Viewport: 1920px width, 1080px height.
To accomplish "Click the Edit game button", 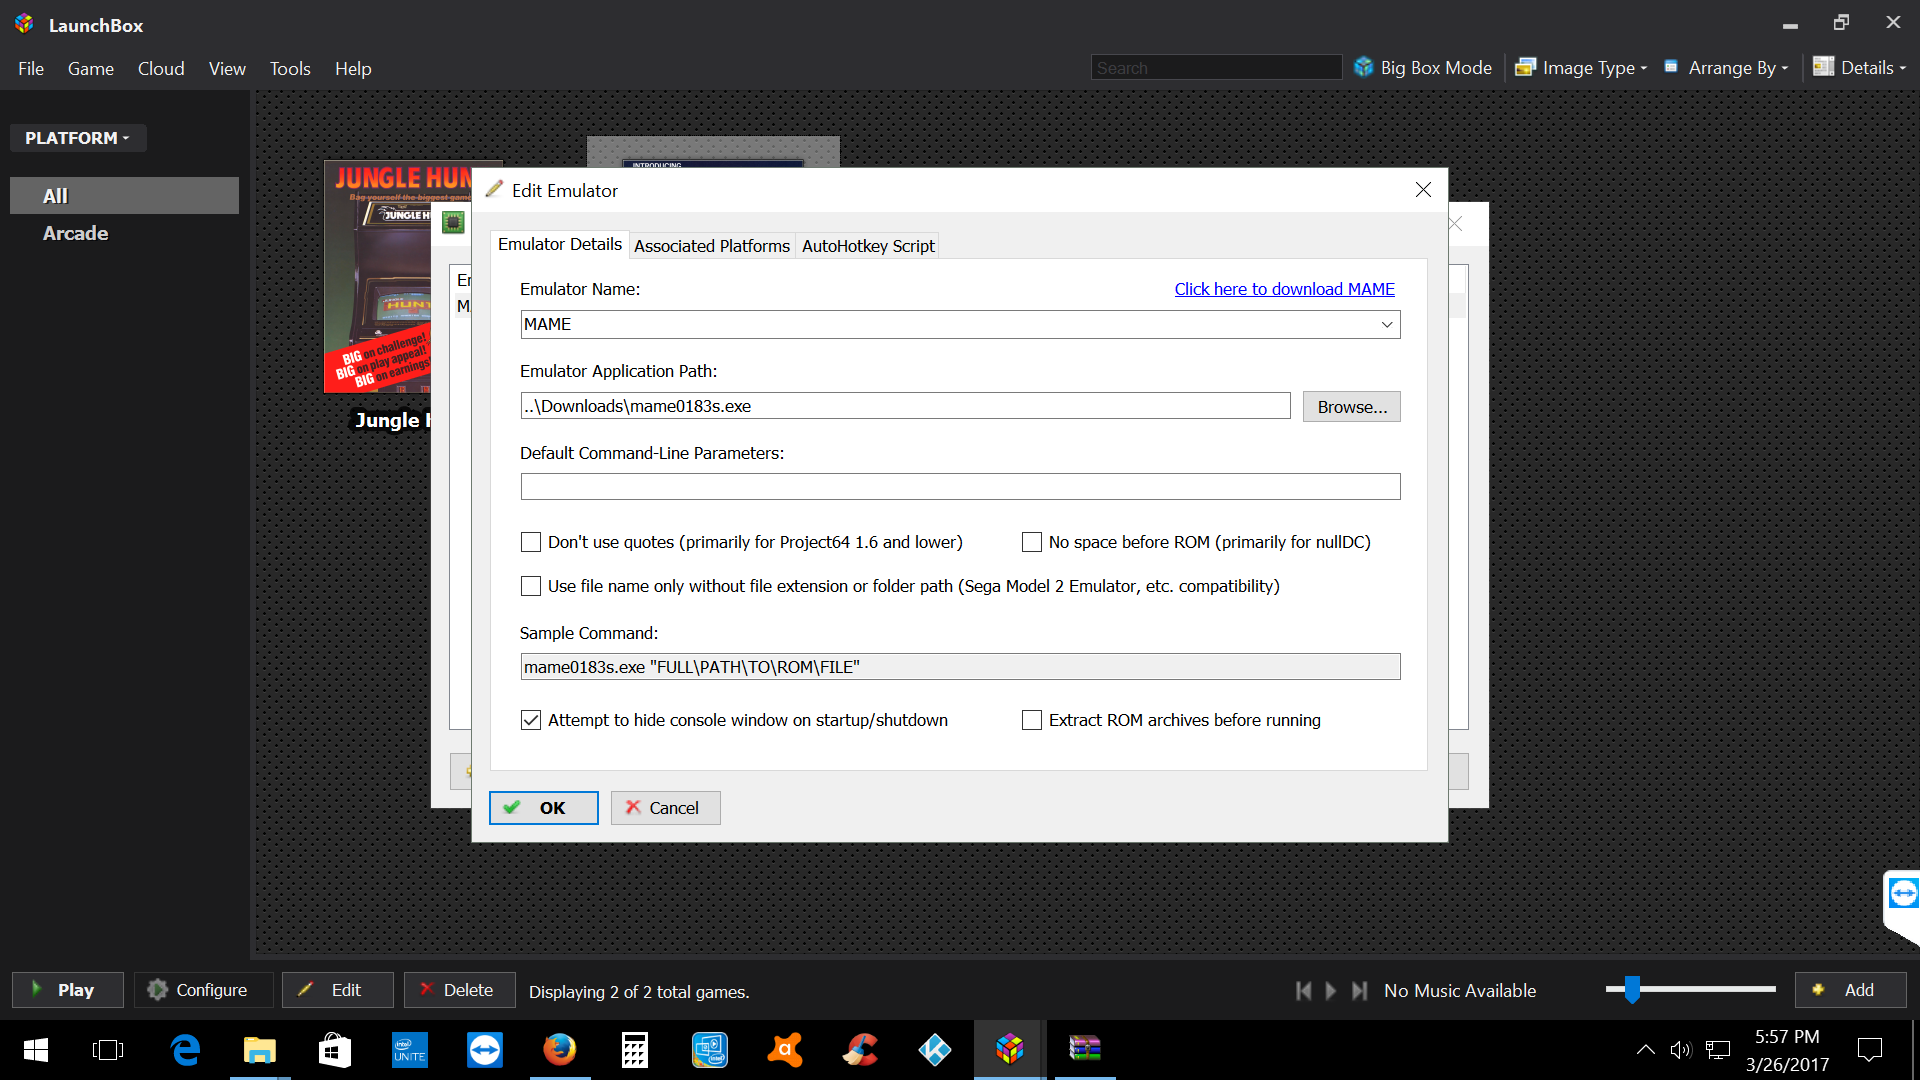I will click(x=338, y=990).
